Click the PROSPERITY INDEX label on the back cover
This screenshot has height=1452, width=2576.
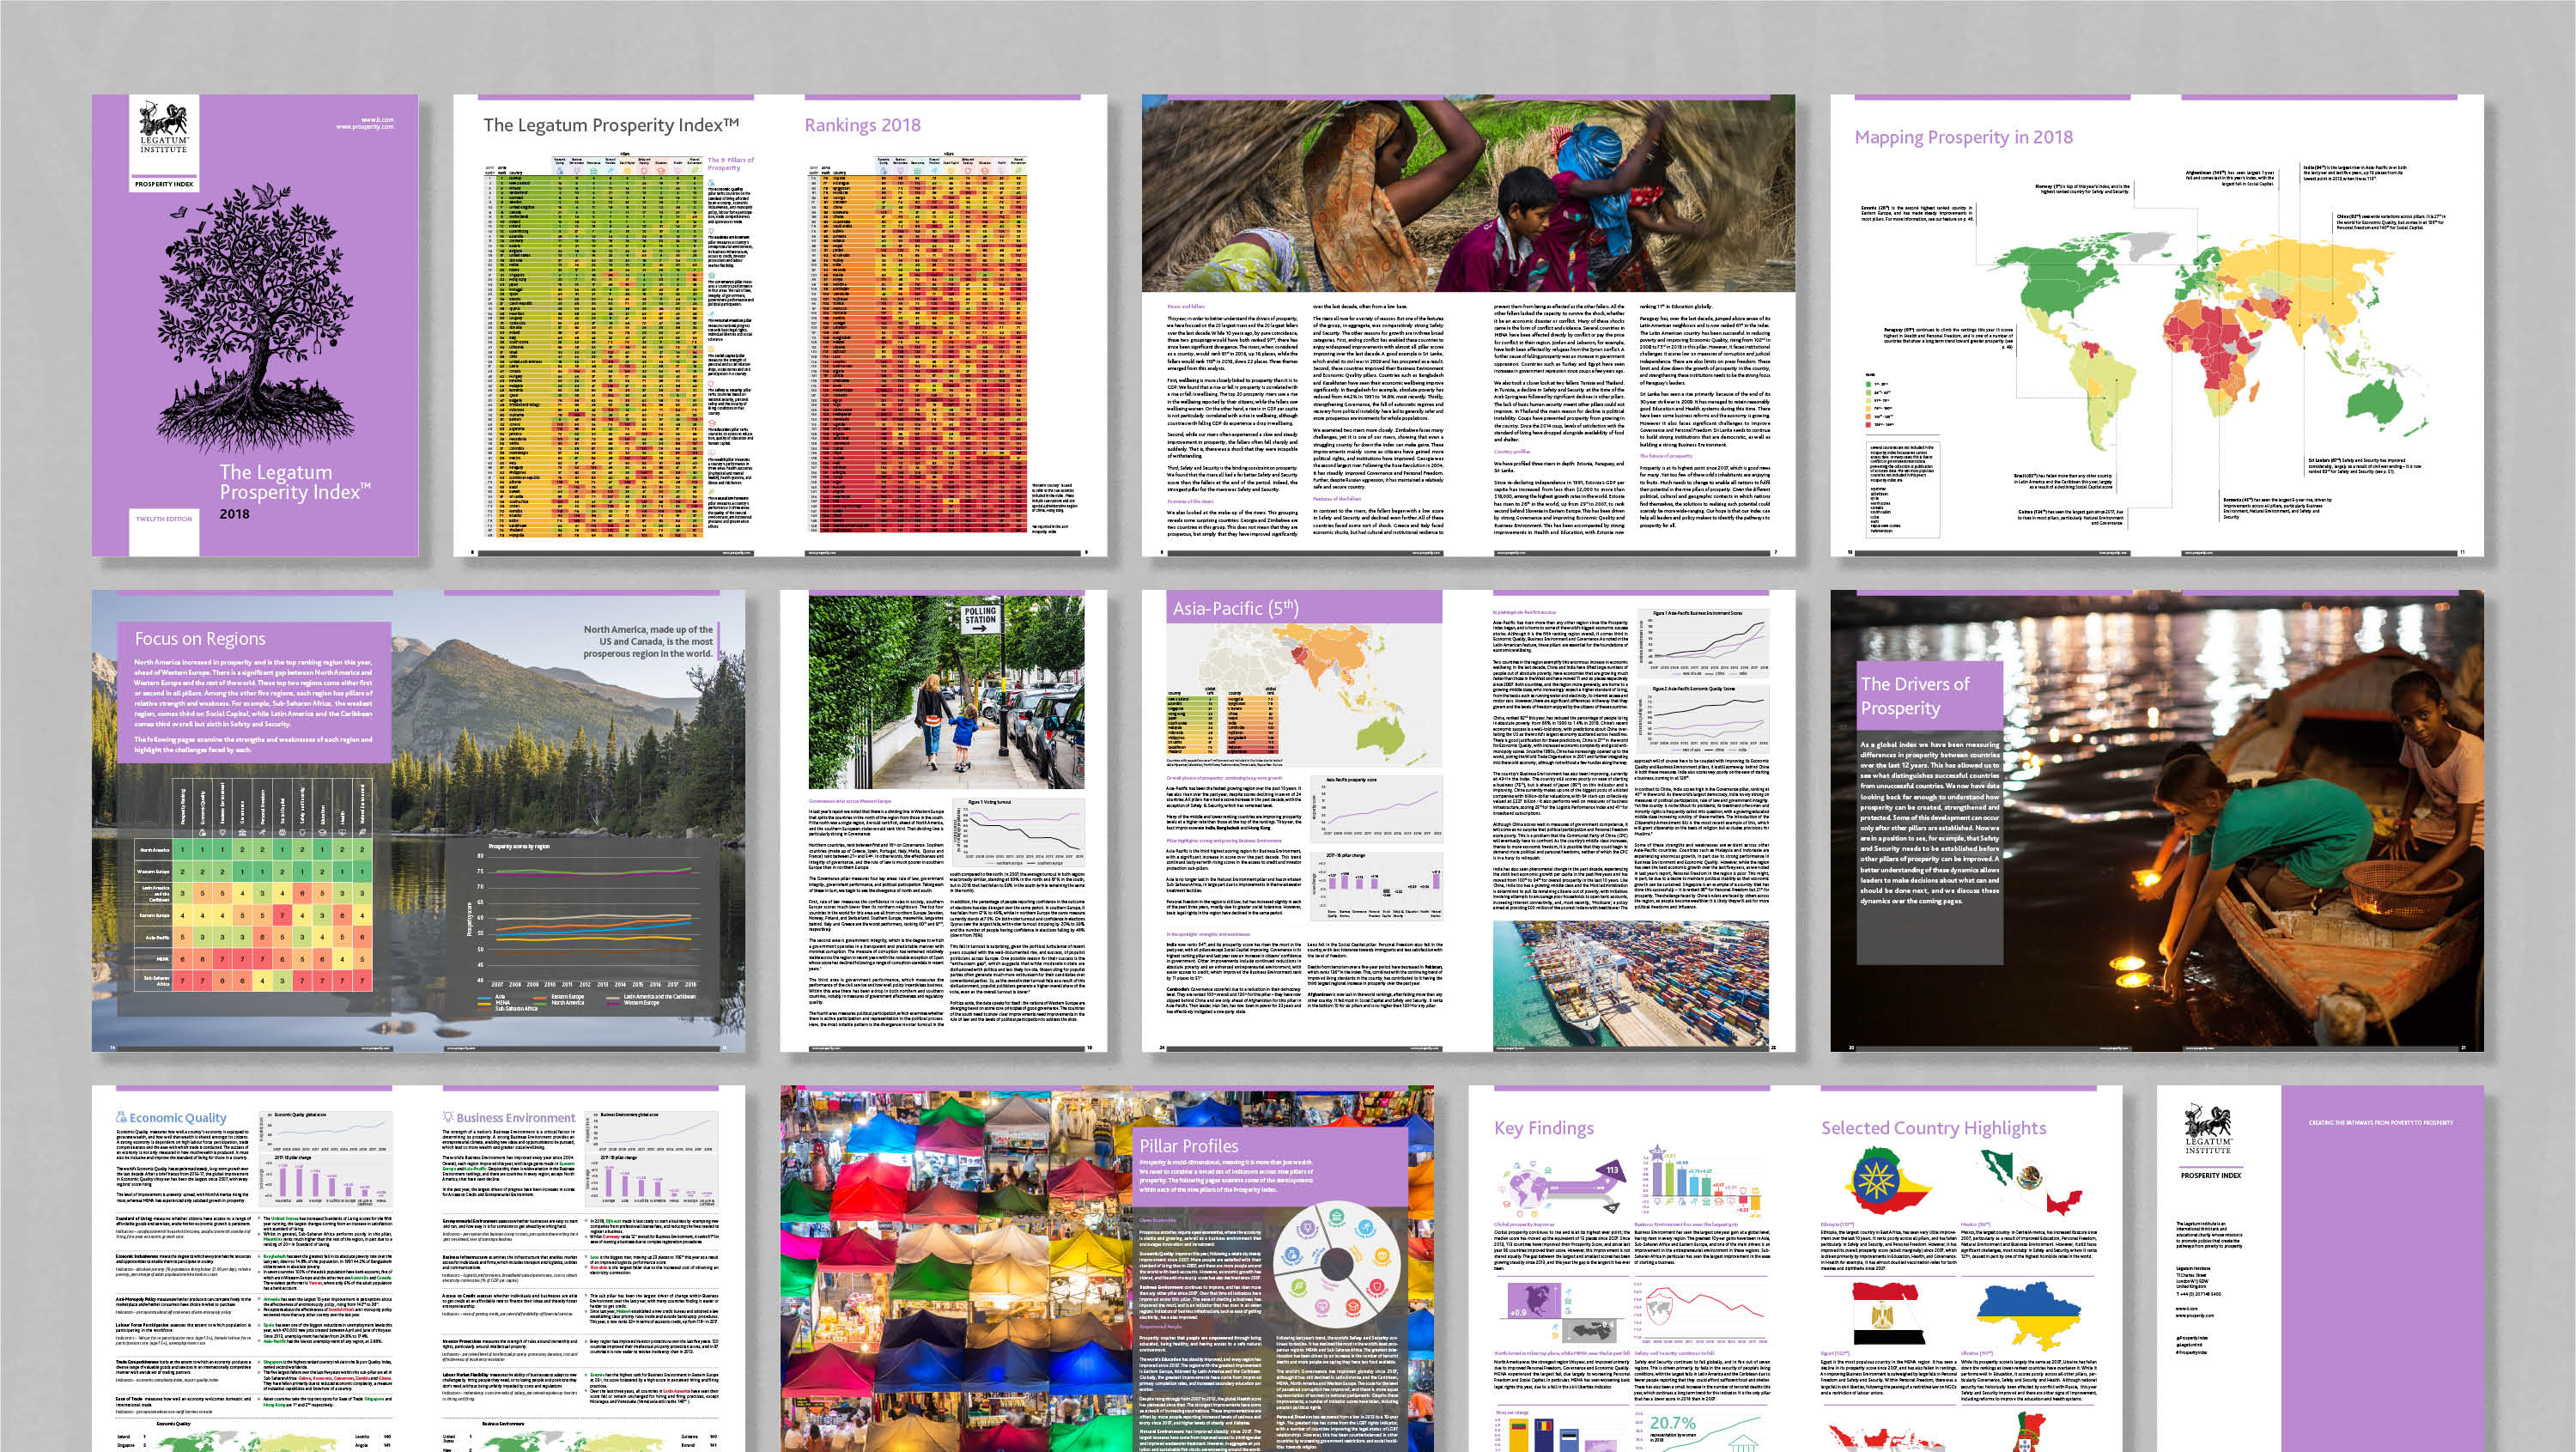(2210, 1175)
